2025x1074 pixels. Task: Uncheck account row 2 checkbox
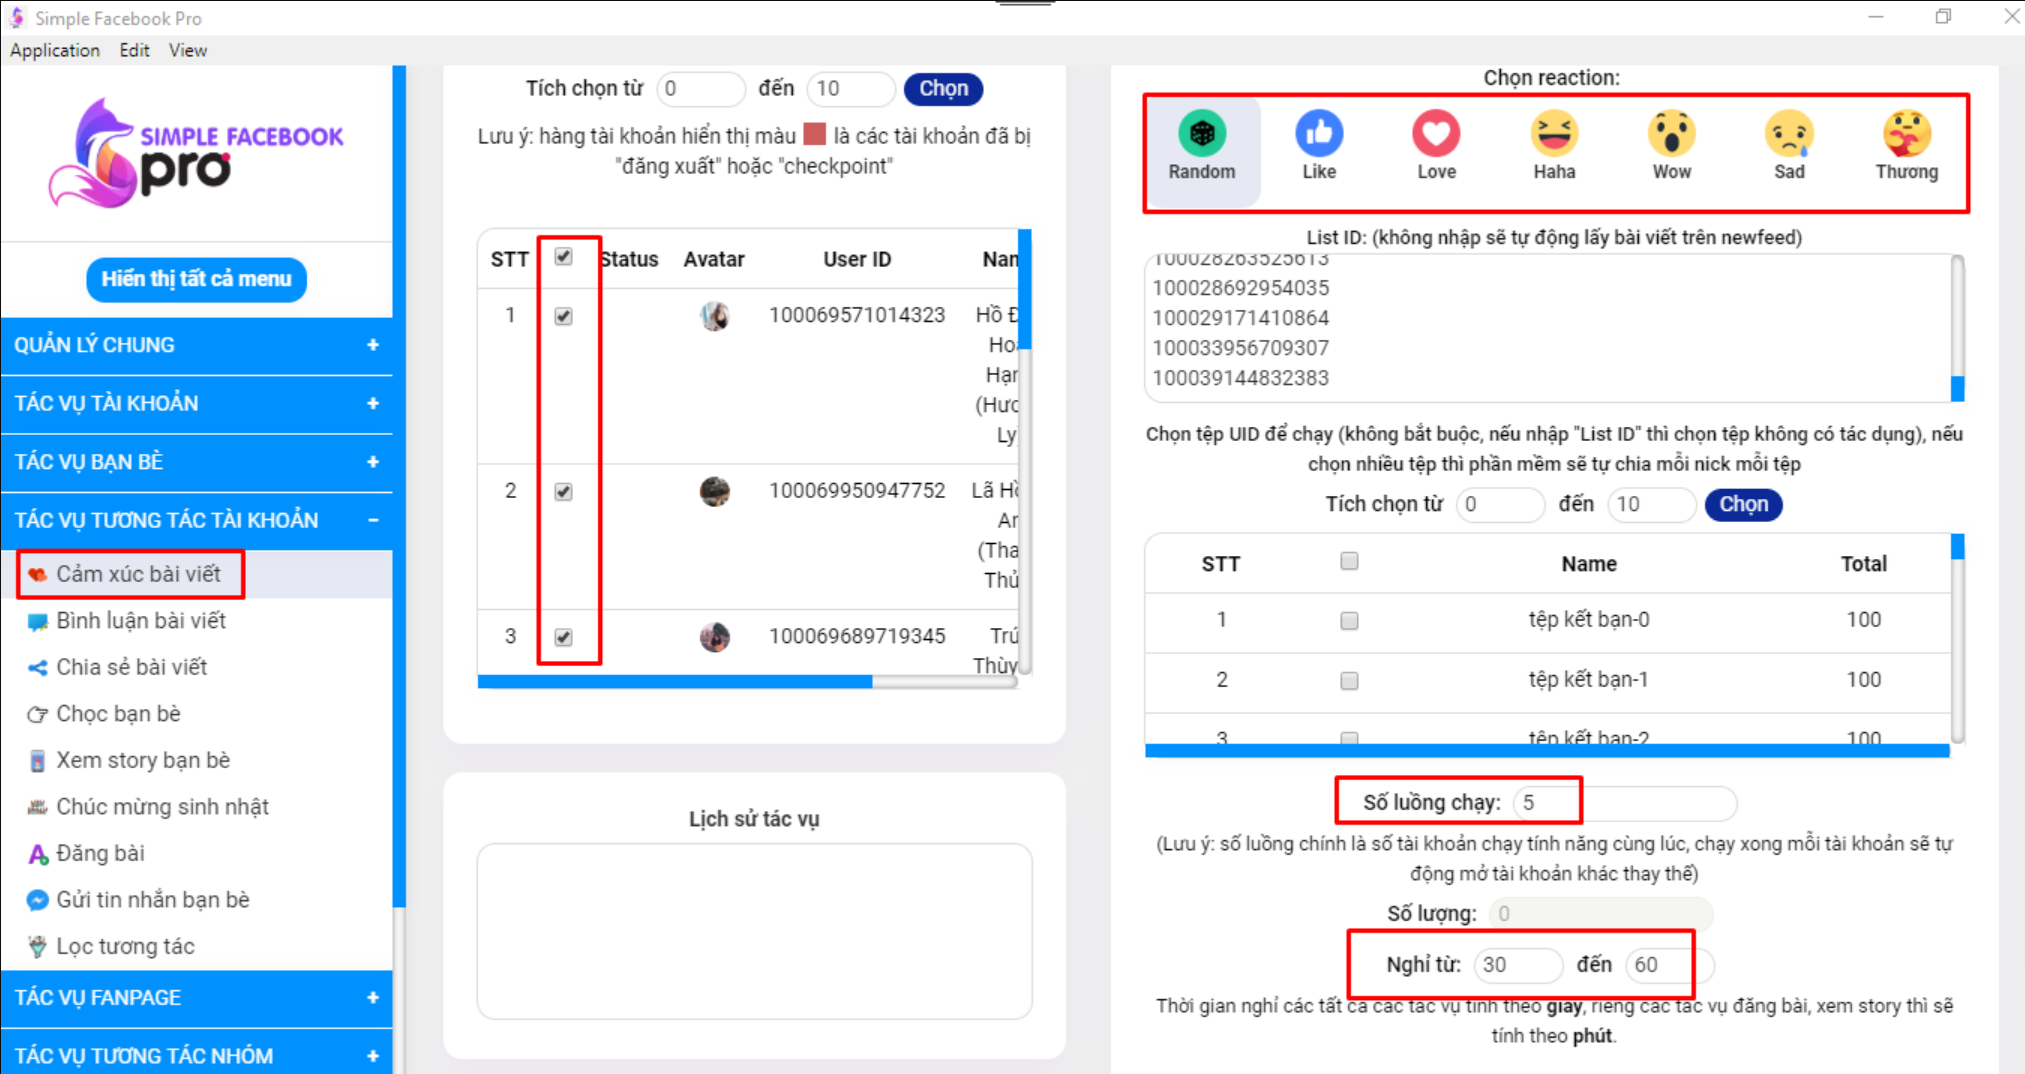click(564, 492)
